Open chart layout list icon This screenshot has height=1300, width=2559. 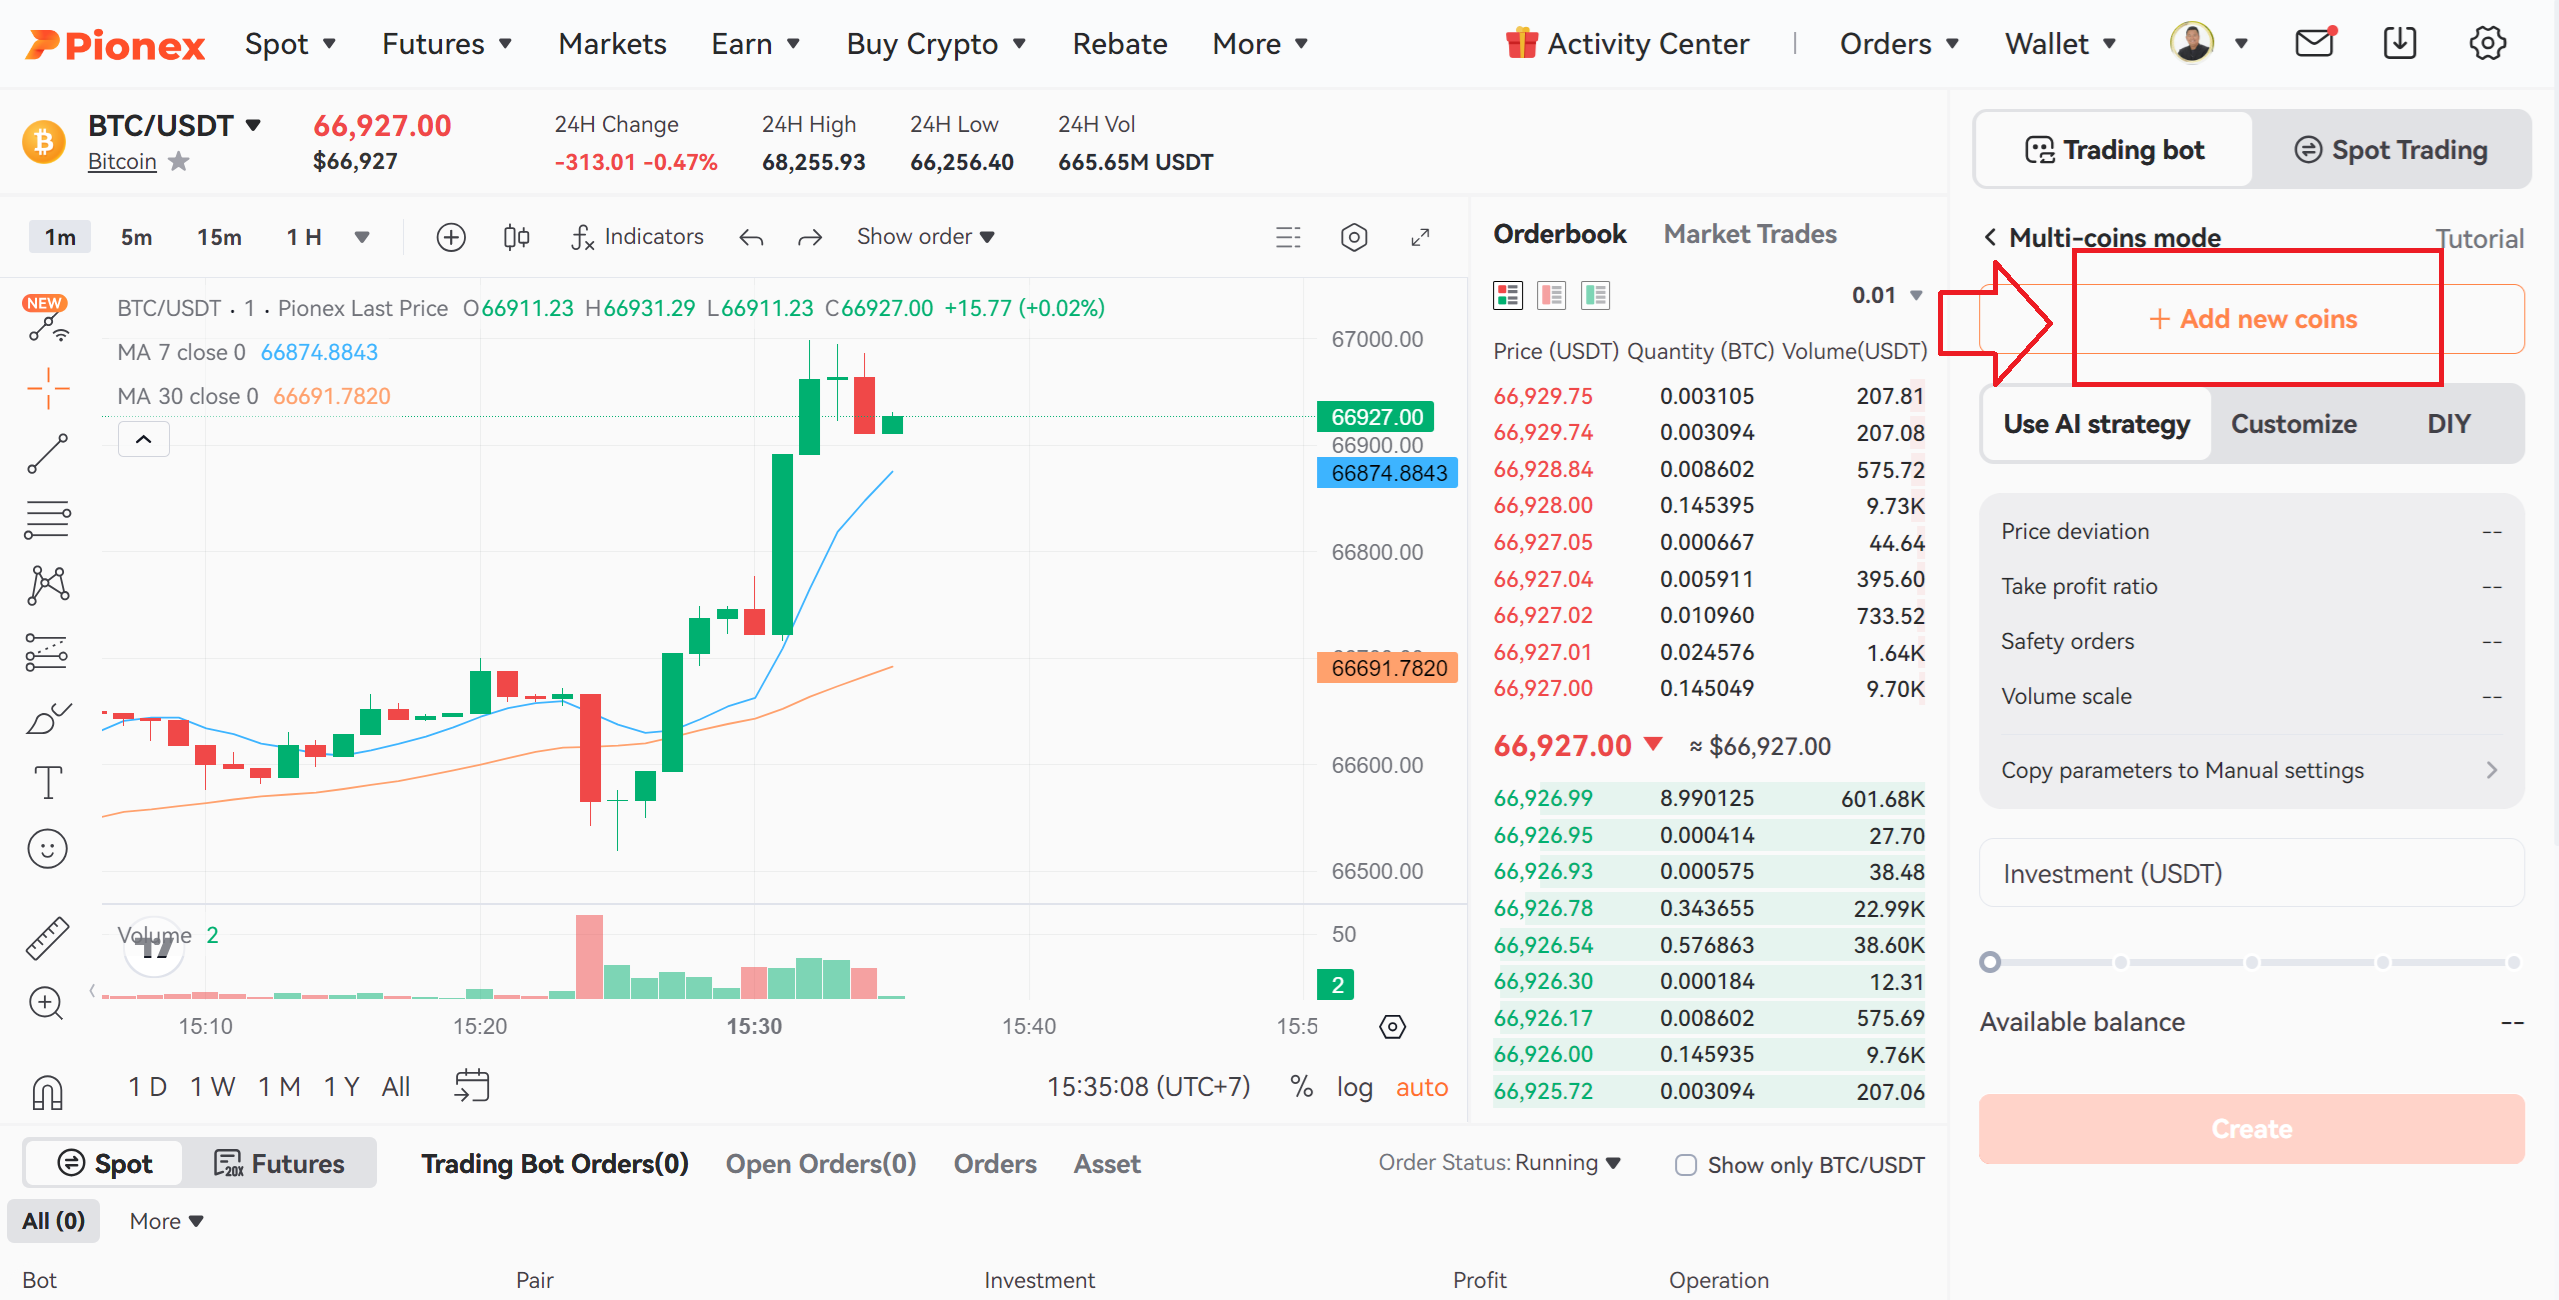(x=1289, y=237)
